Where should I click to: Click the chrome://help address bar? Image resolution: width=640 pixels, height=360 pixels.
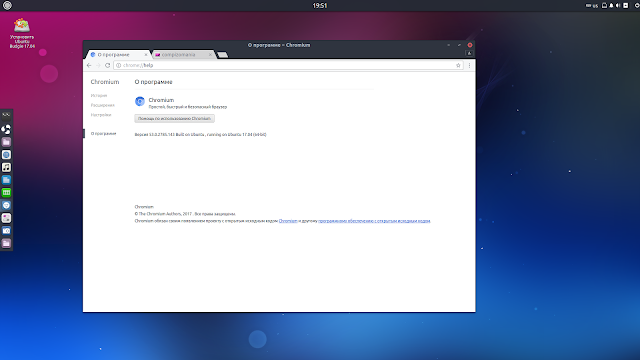click(288, 65)
